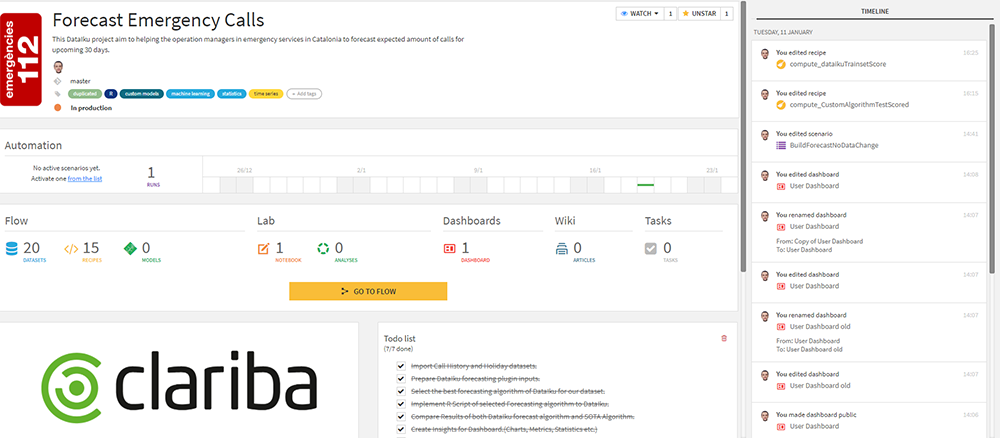This screenshot has height=438, width=1000.
Task: Open the red dashboard icon
Action: pos(450,249)
